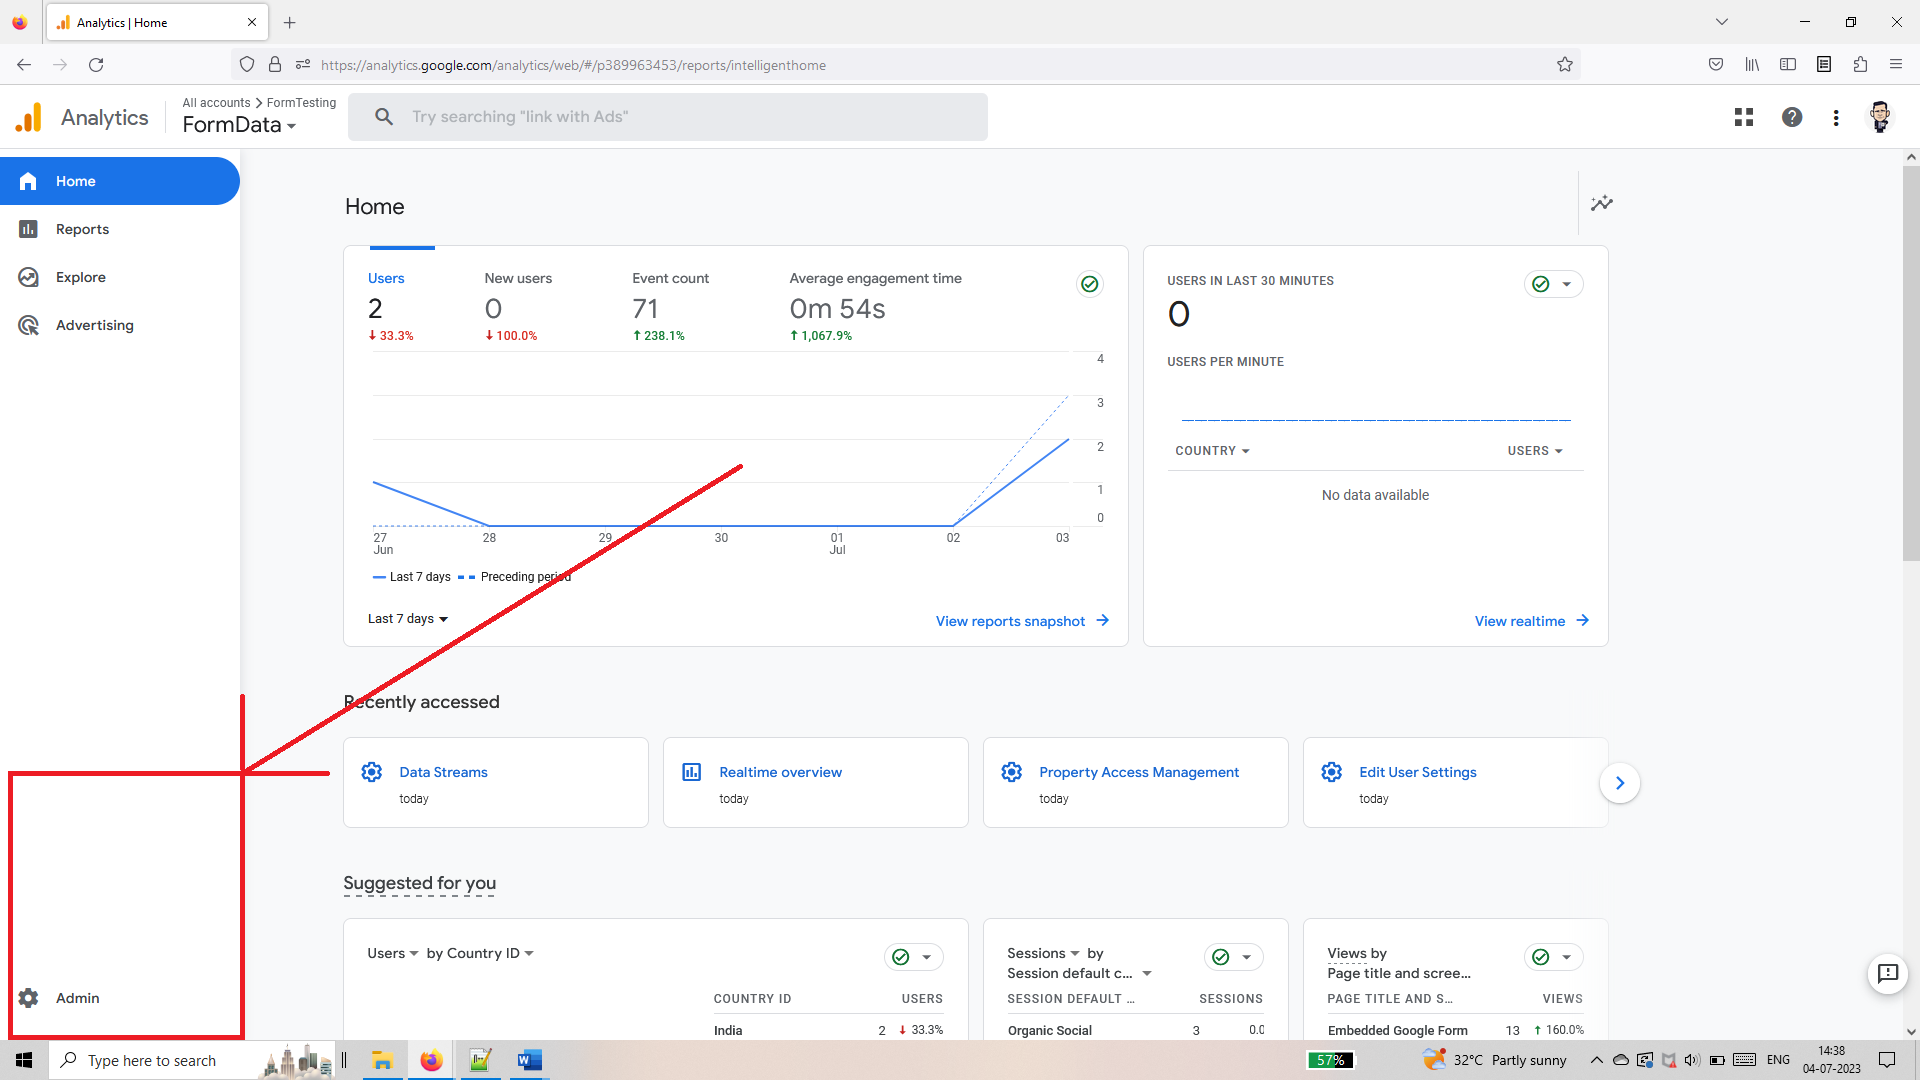The height and width of the screenshot is (1080, 1920).
Task: Click the browser address bar URL
Action: (x=573, y=65)
